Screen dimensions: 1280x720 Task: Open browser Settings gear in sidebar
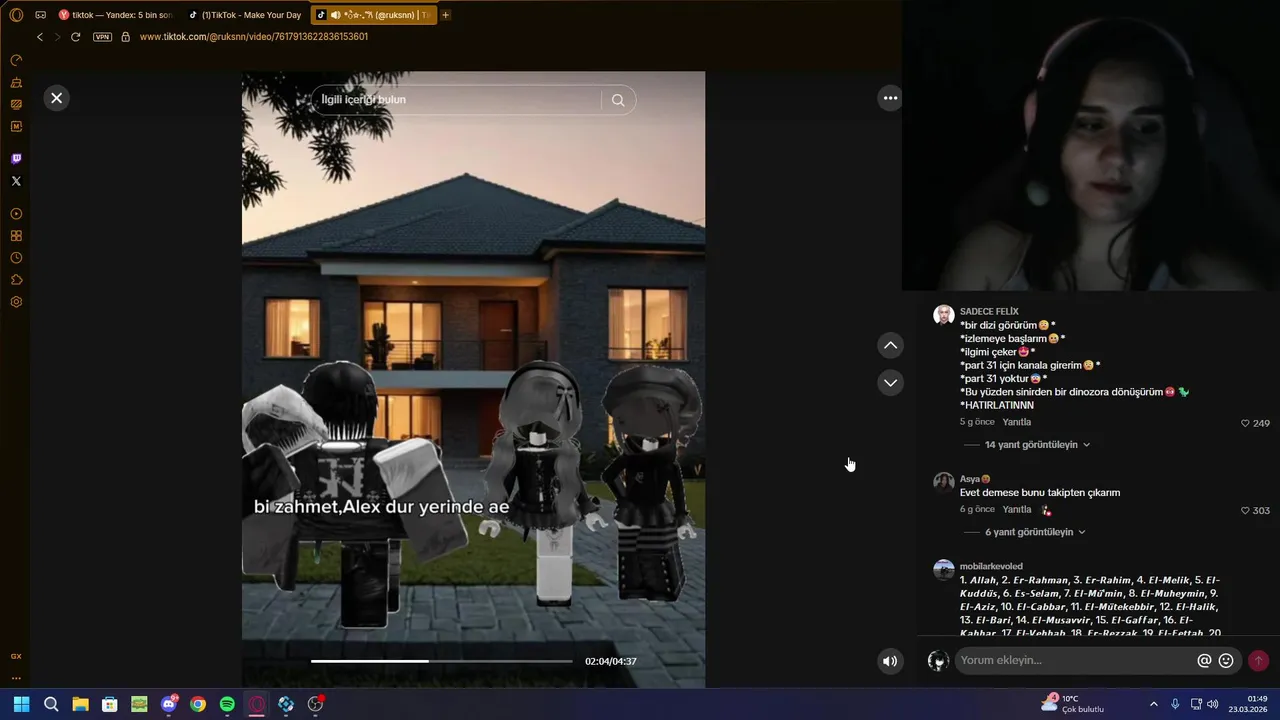click(16, 302)
